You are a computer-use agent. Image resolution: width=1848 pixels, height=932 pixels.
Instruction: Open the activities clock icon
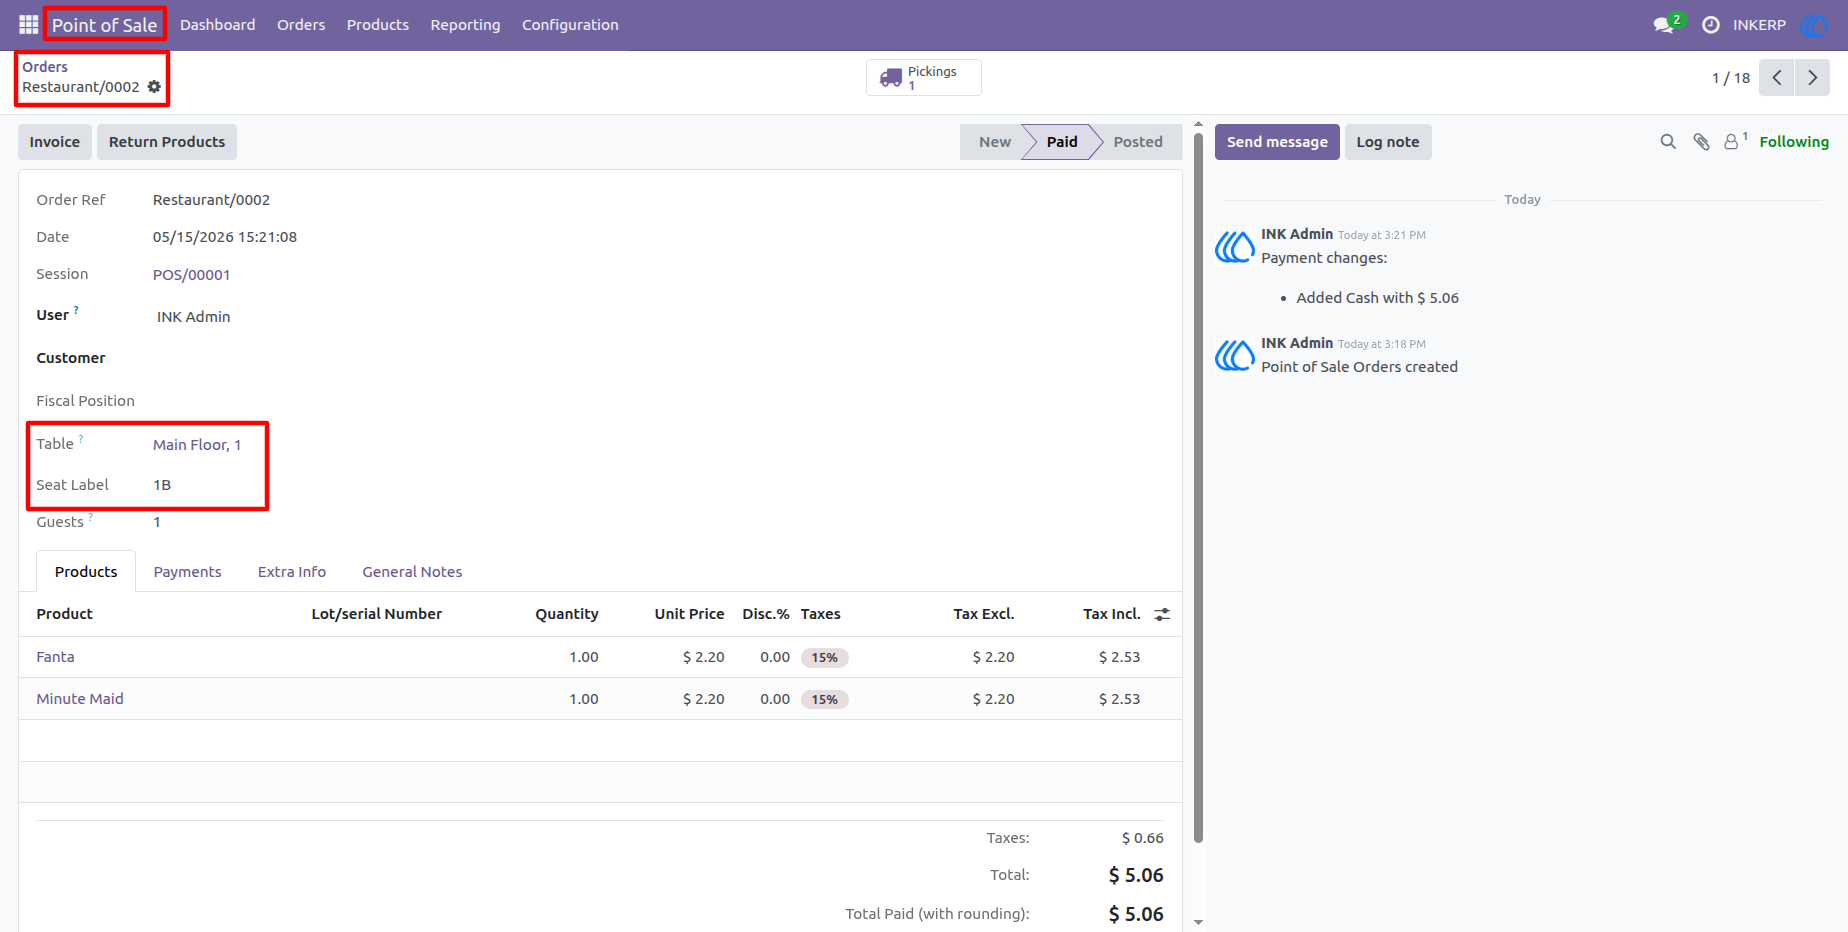pos(1711,25)
